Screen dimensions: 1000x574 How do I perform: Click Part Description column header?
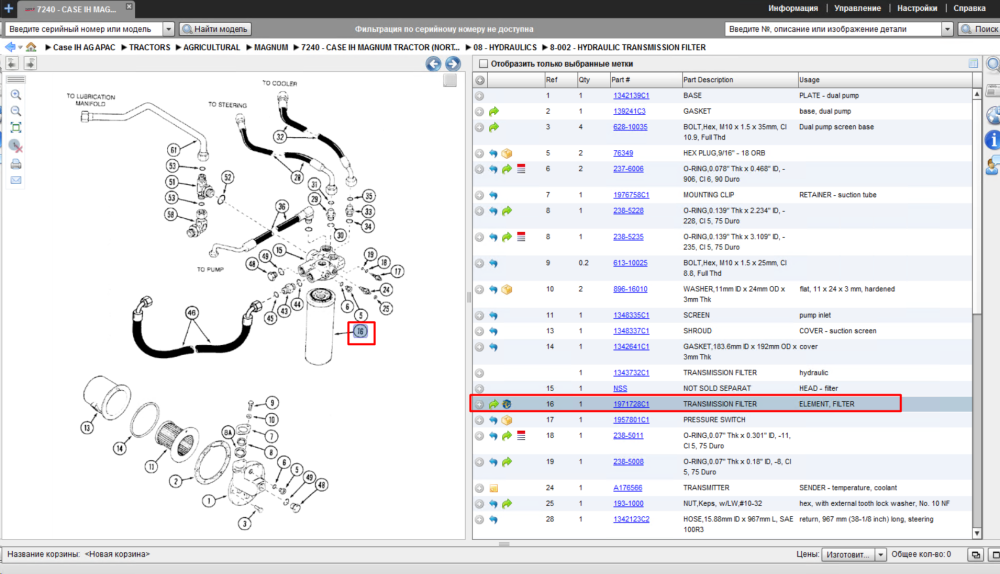click(x=739, y=80)
